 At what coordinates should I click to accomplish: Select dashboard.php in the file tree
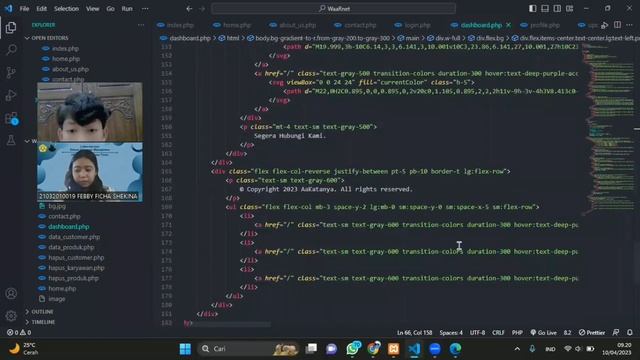(69, 227)
